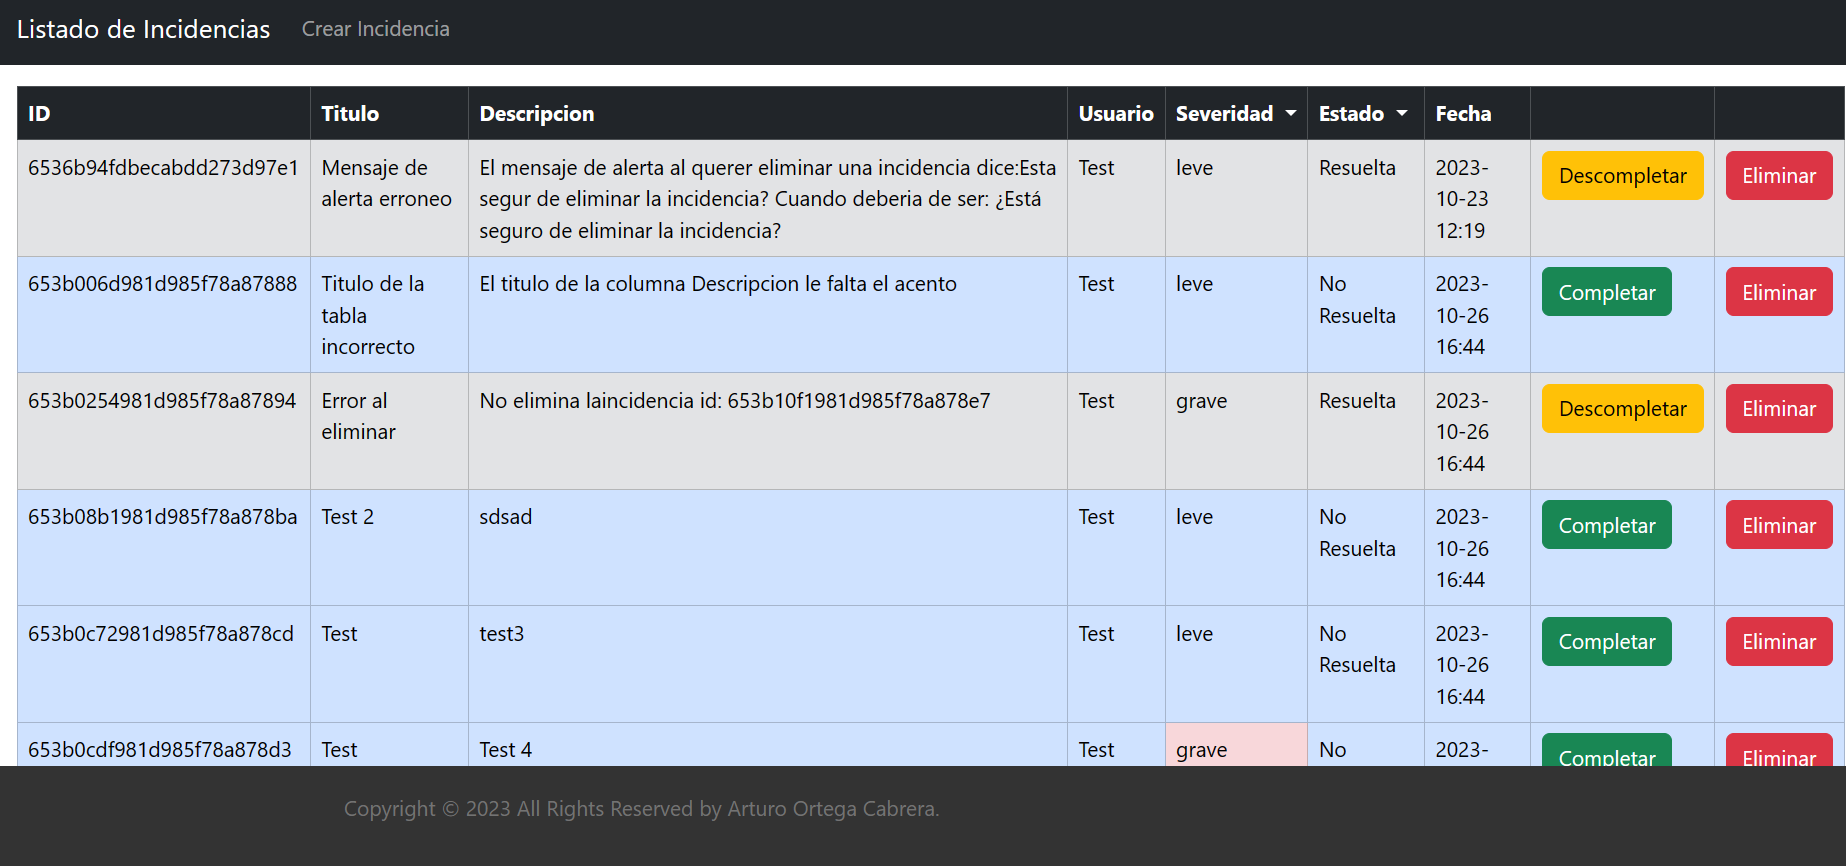Complete the Titulo de la tabla incorrecto incident

(x=1606, y=292)
